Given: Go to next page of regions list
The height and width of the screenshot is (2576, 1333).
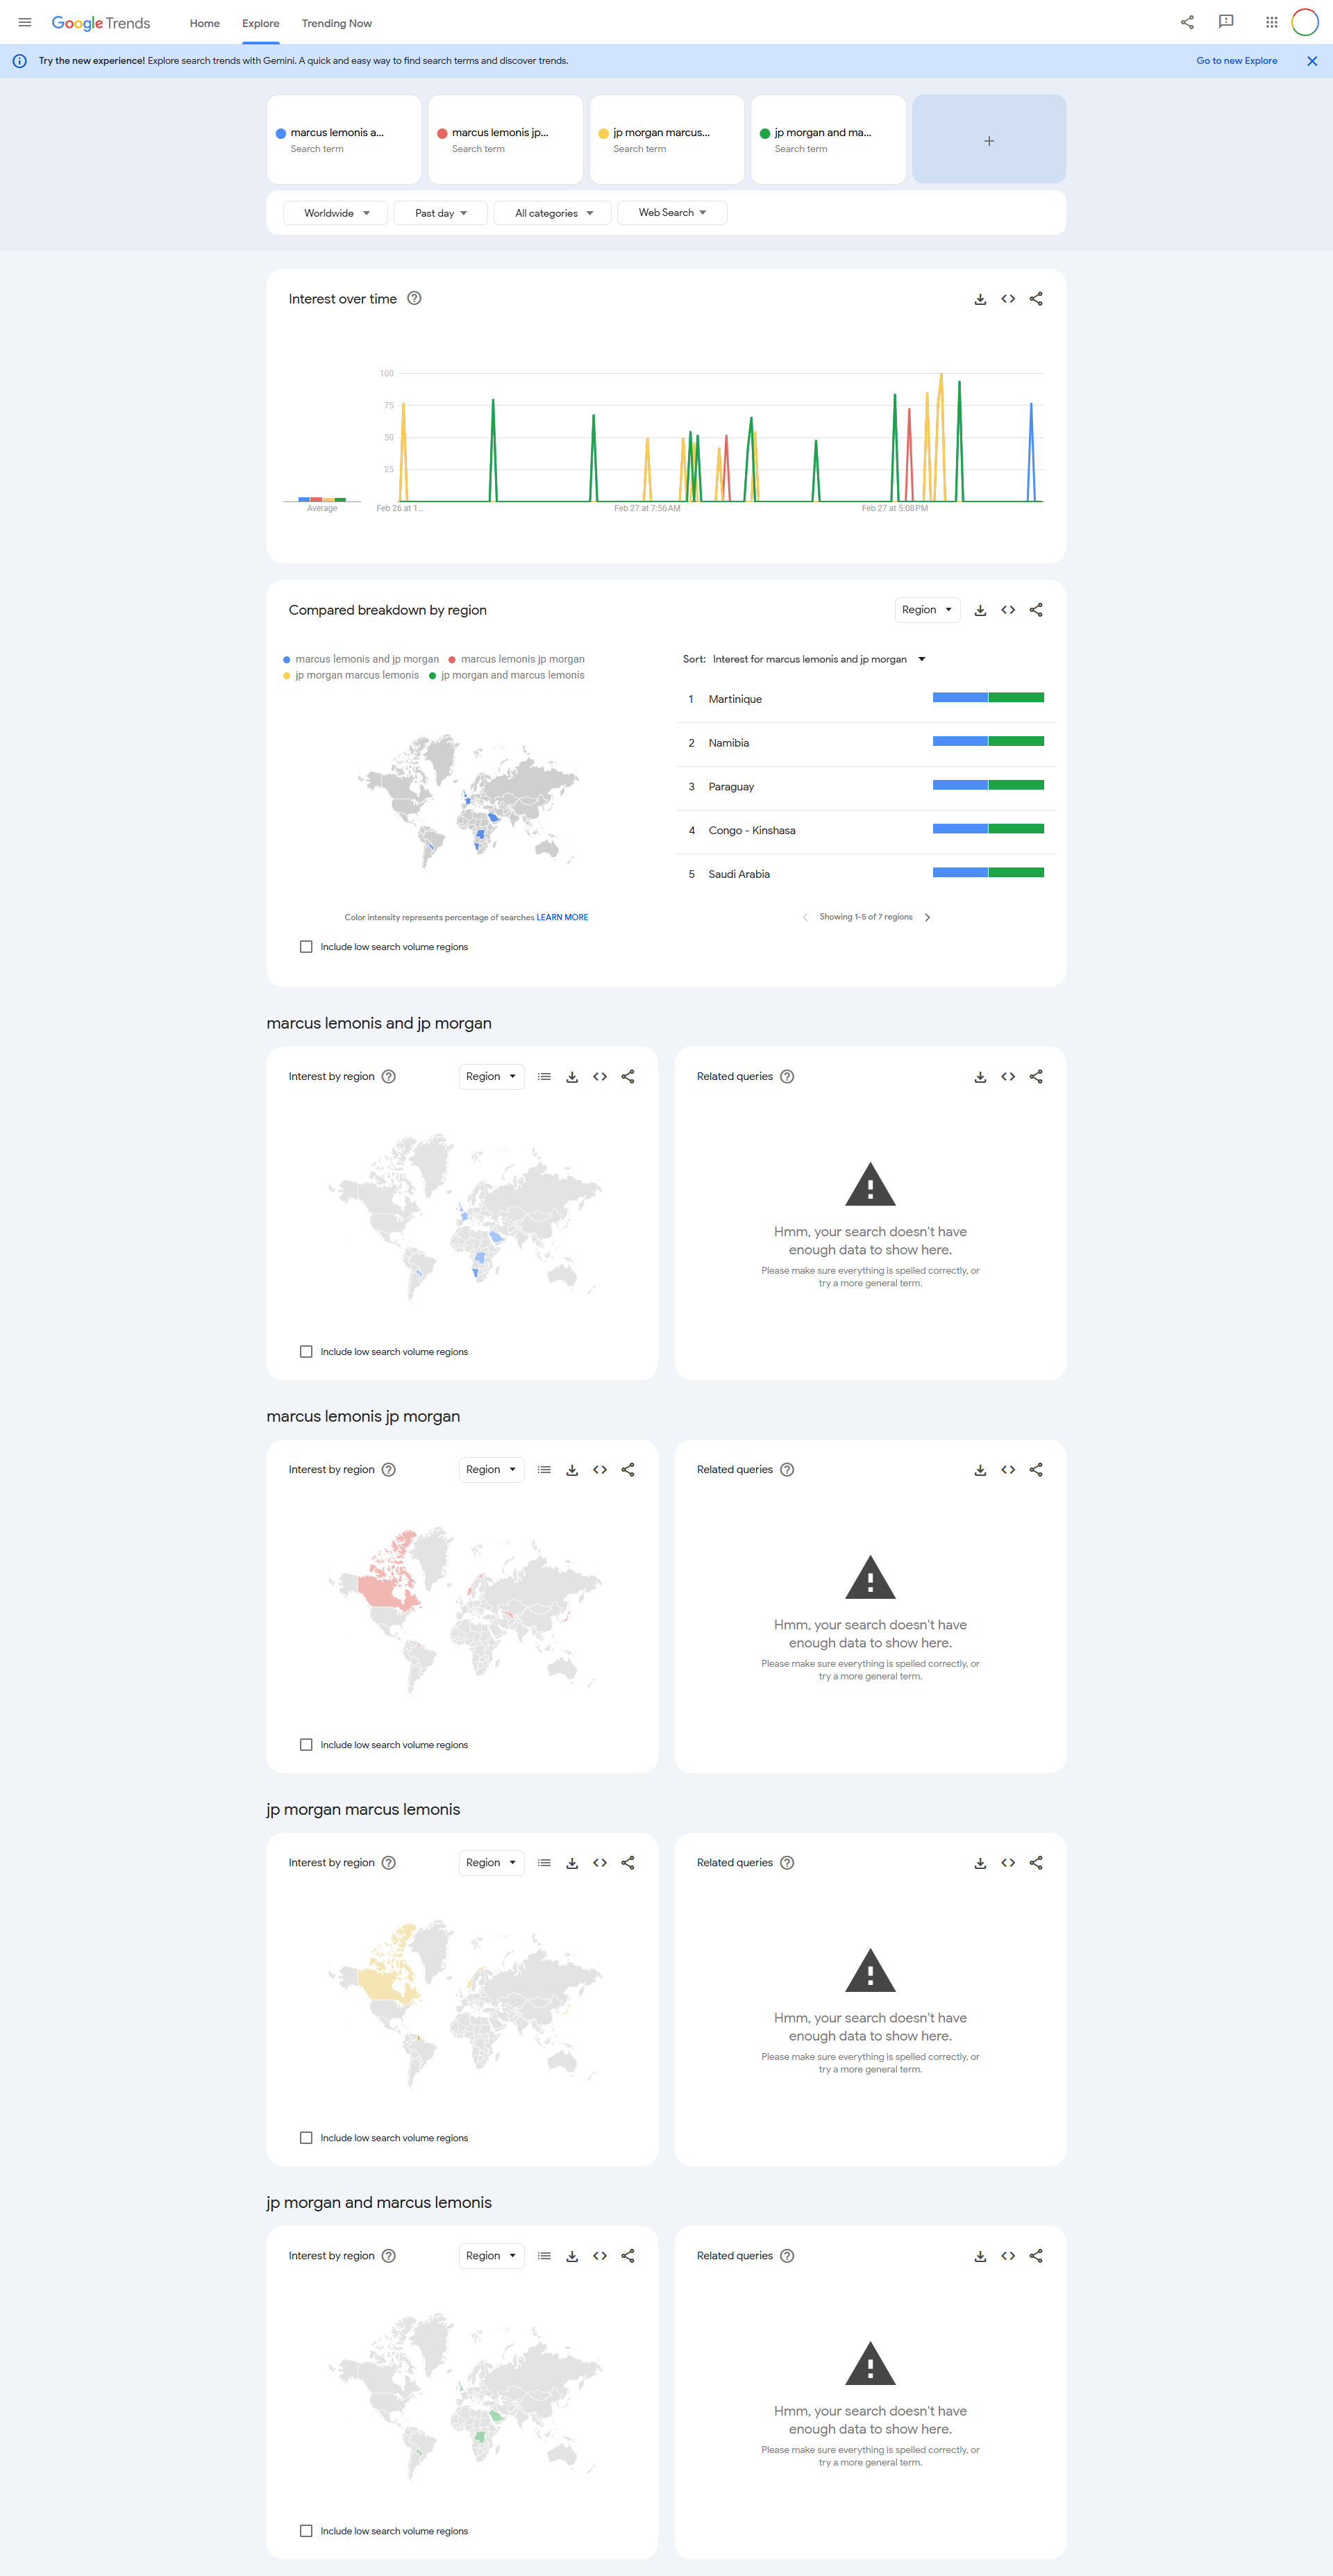Looking at the screenshot, I should 927,917.
